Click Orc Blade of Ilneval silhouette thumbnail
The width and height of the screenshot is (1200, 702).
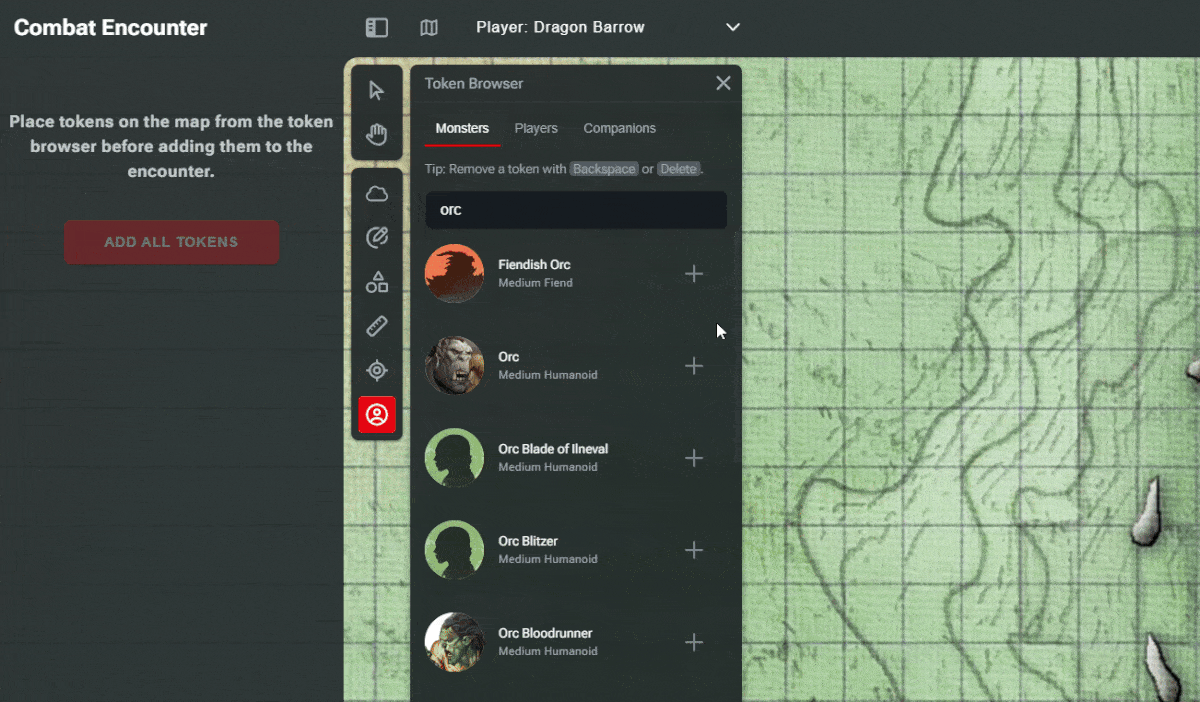[454, 458]
